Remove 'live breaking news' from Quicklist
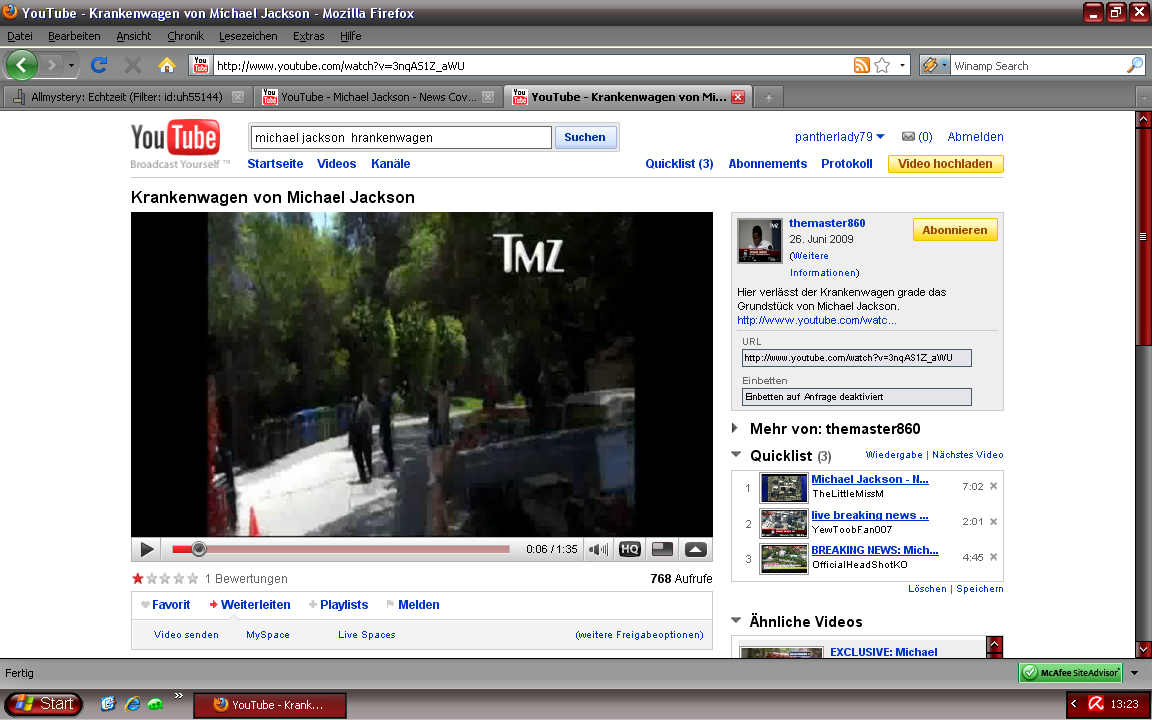 click(x=993, y=522)
